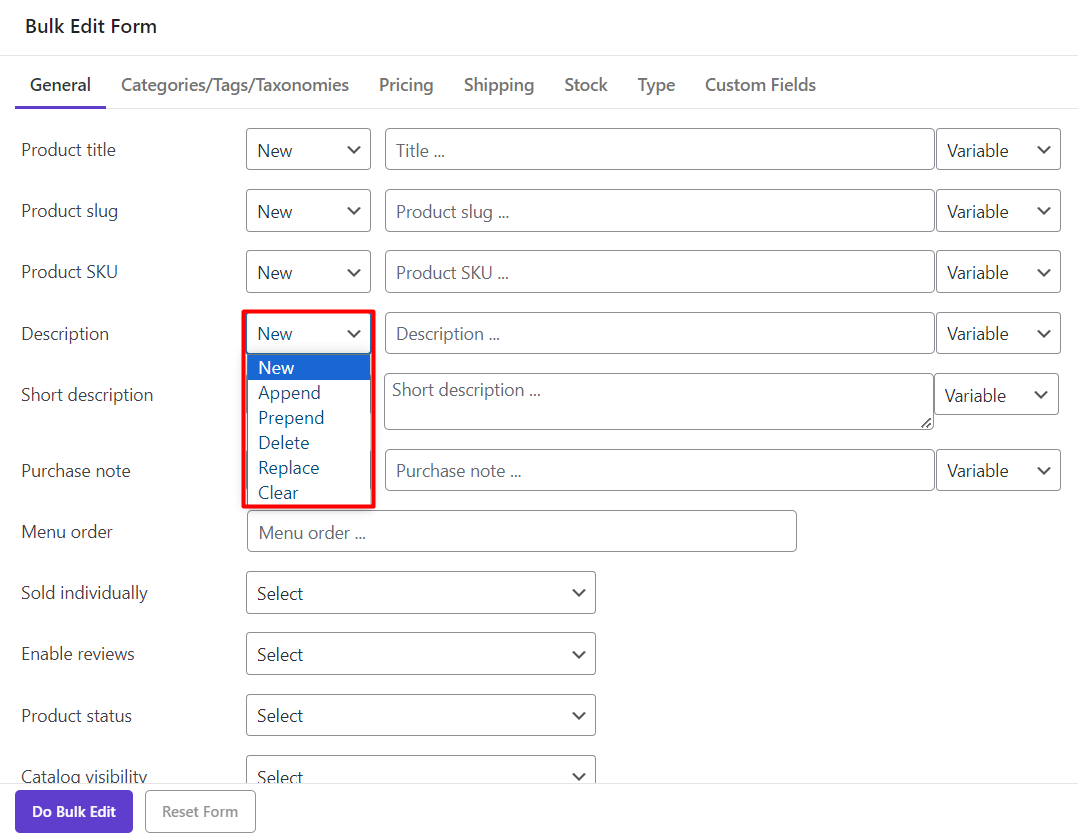Select the Replace option in dropdown

tap(288, 468)
